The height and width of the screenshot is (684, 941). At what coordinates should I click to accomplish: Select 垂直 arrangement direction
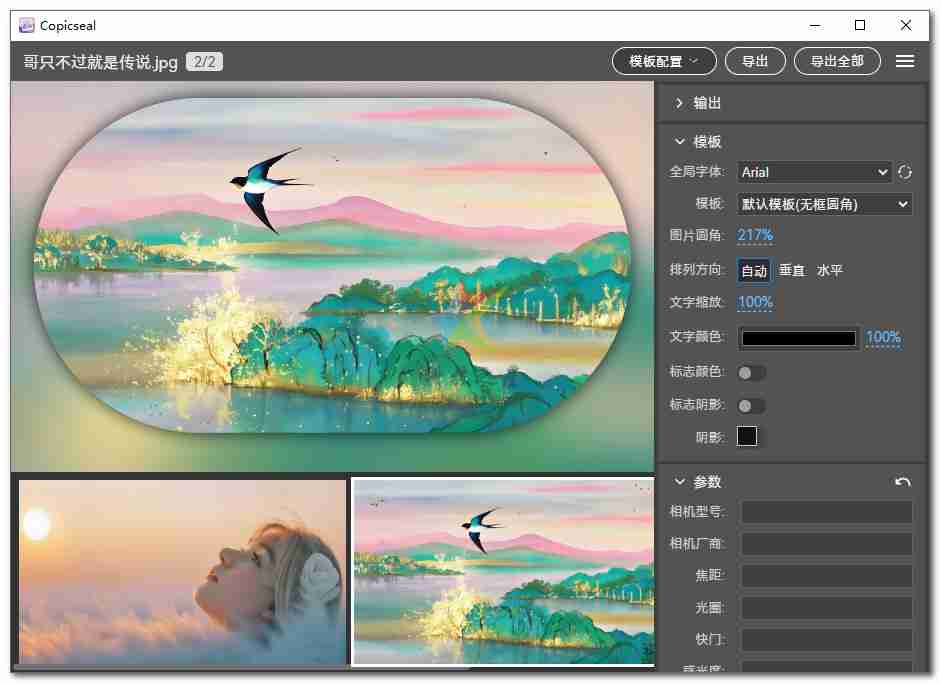pos(792,270)
